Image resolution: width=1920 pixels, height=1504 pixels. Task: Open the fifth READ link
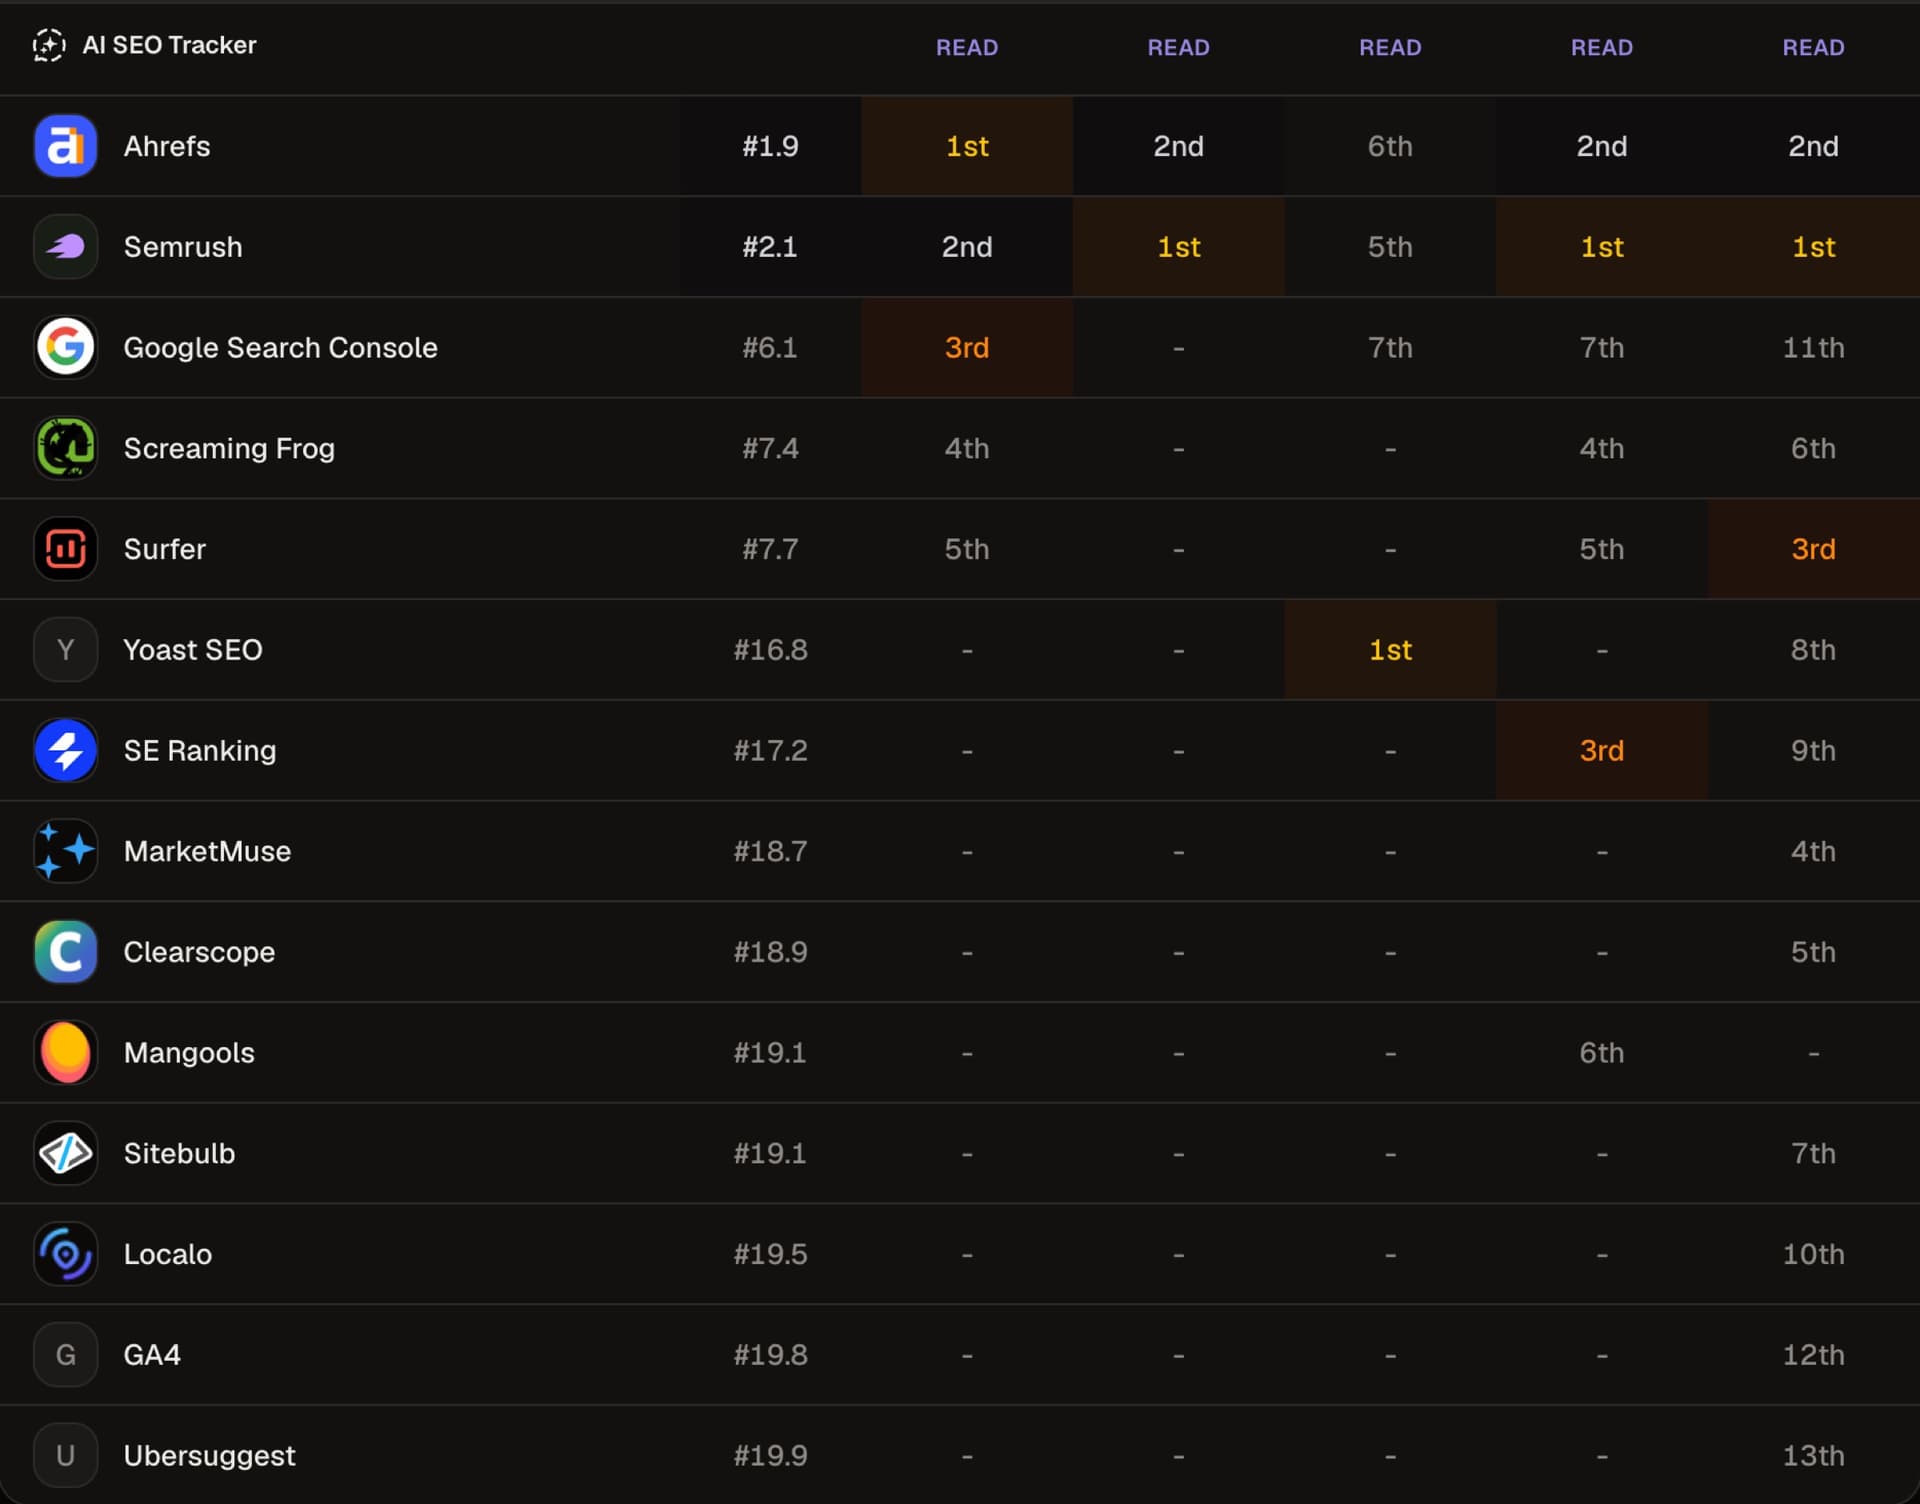[1813, 47]
